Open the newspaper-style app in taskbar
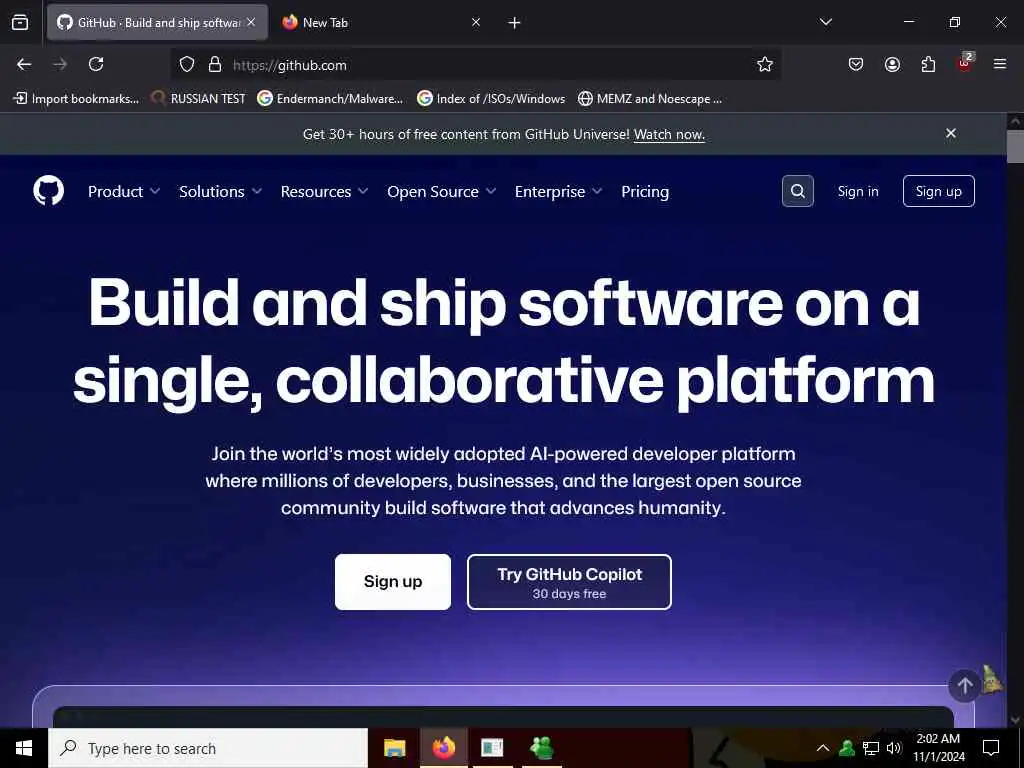The width and height of the screenshot is (1024, 768). click(x=492, y=748)
